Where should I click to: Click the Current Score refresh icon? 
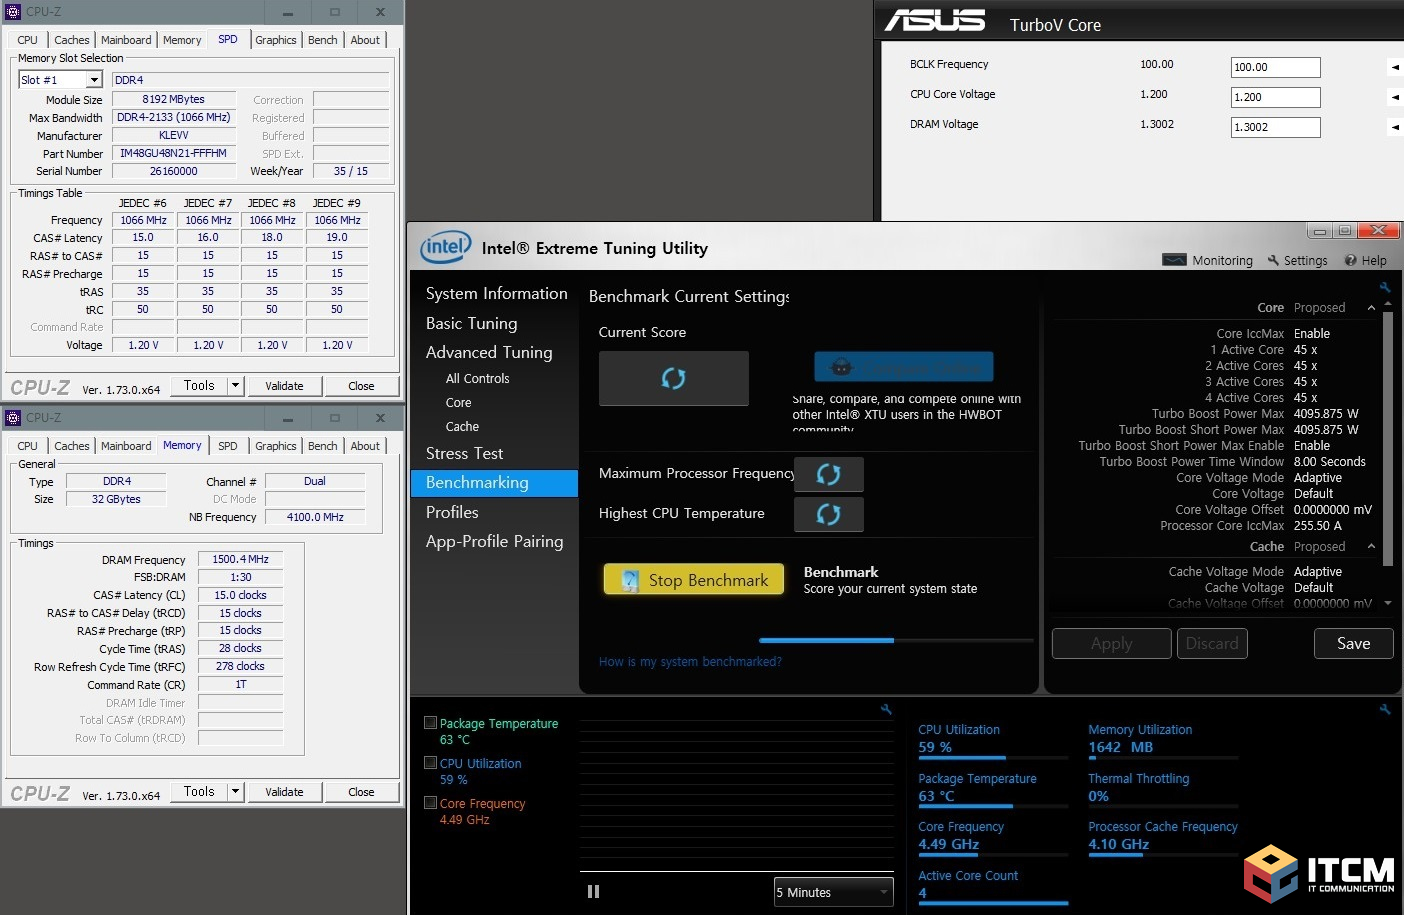tap(673, 378)
